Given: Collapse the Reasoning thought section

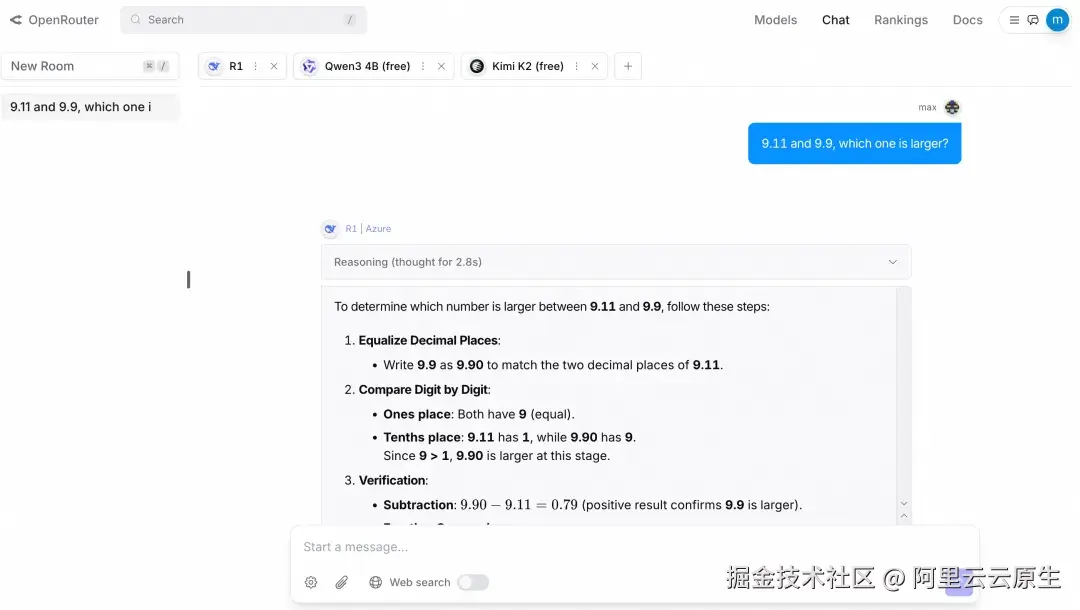Looking at the screenshot, I should coord(893,261).
